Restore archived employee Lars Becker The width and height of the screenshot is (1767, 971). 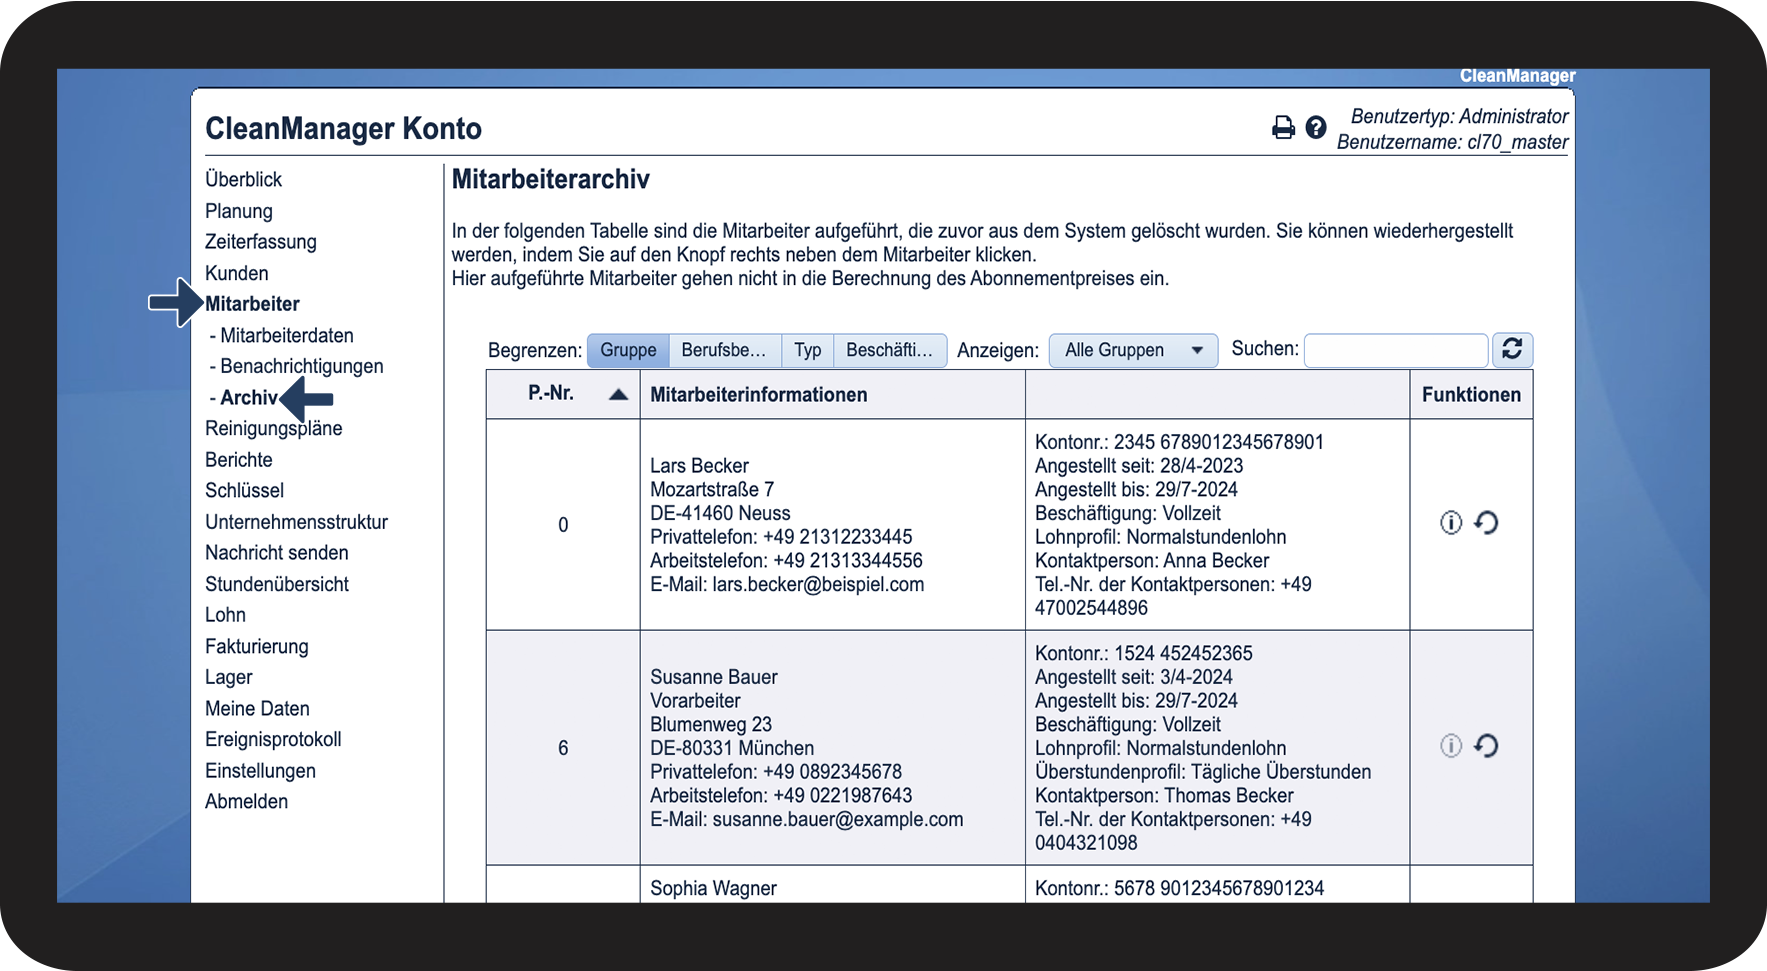pos(1487,522)
